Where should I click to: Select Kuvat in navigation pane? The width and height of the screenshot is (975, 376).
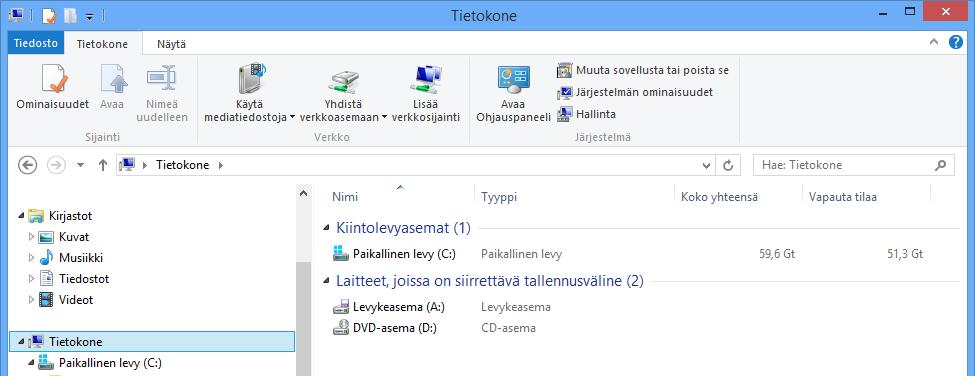click(x=73, y=237)
